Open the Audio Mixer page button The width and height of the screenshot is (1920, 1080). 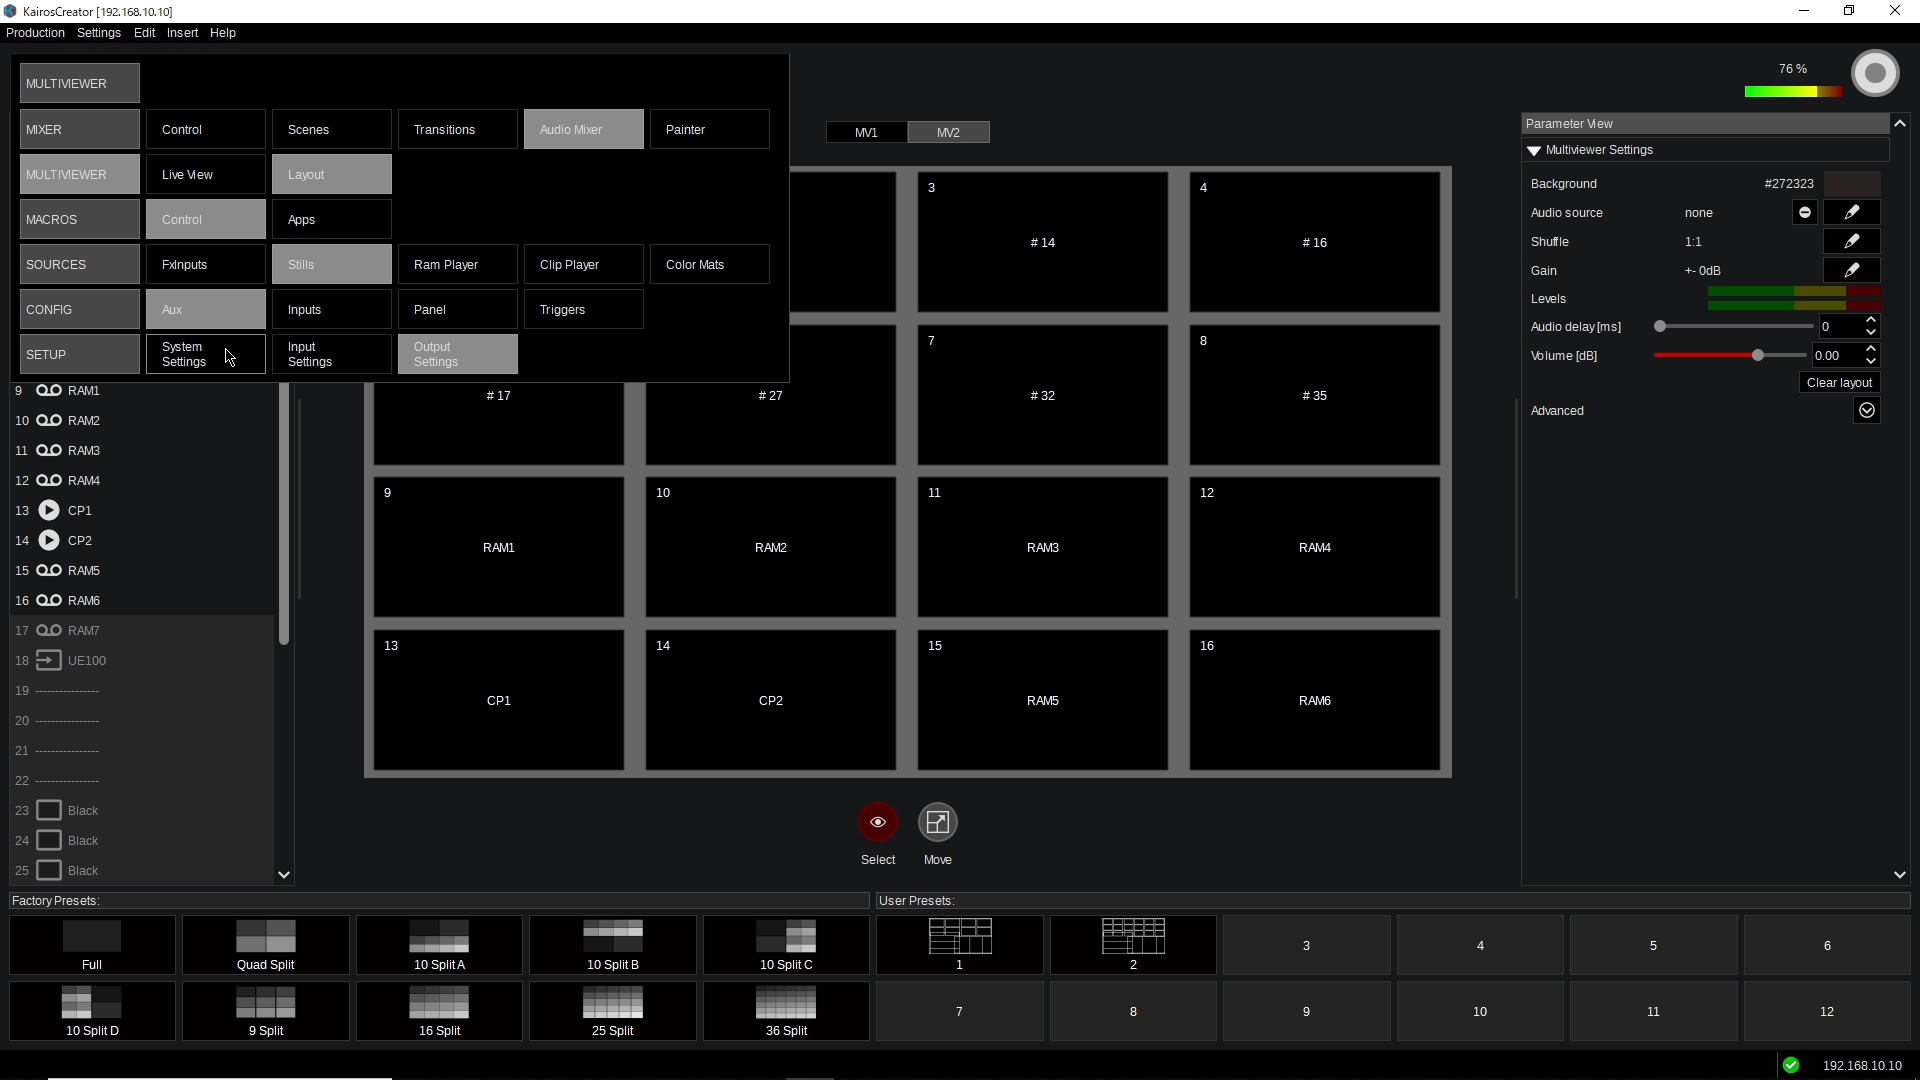tap(583, 129)
